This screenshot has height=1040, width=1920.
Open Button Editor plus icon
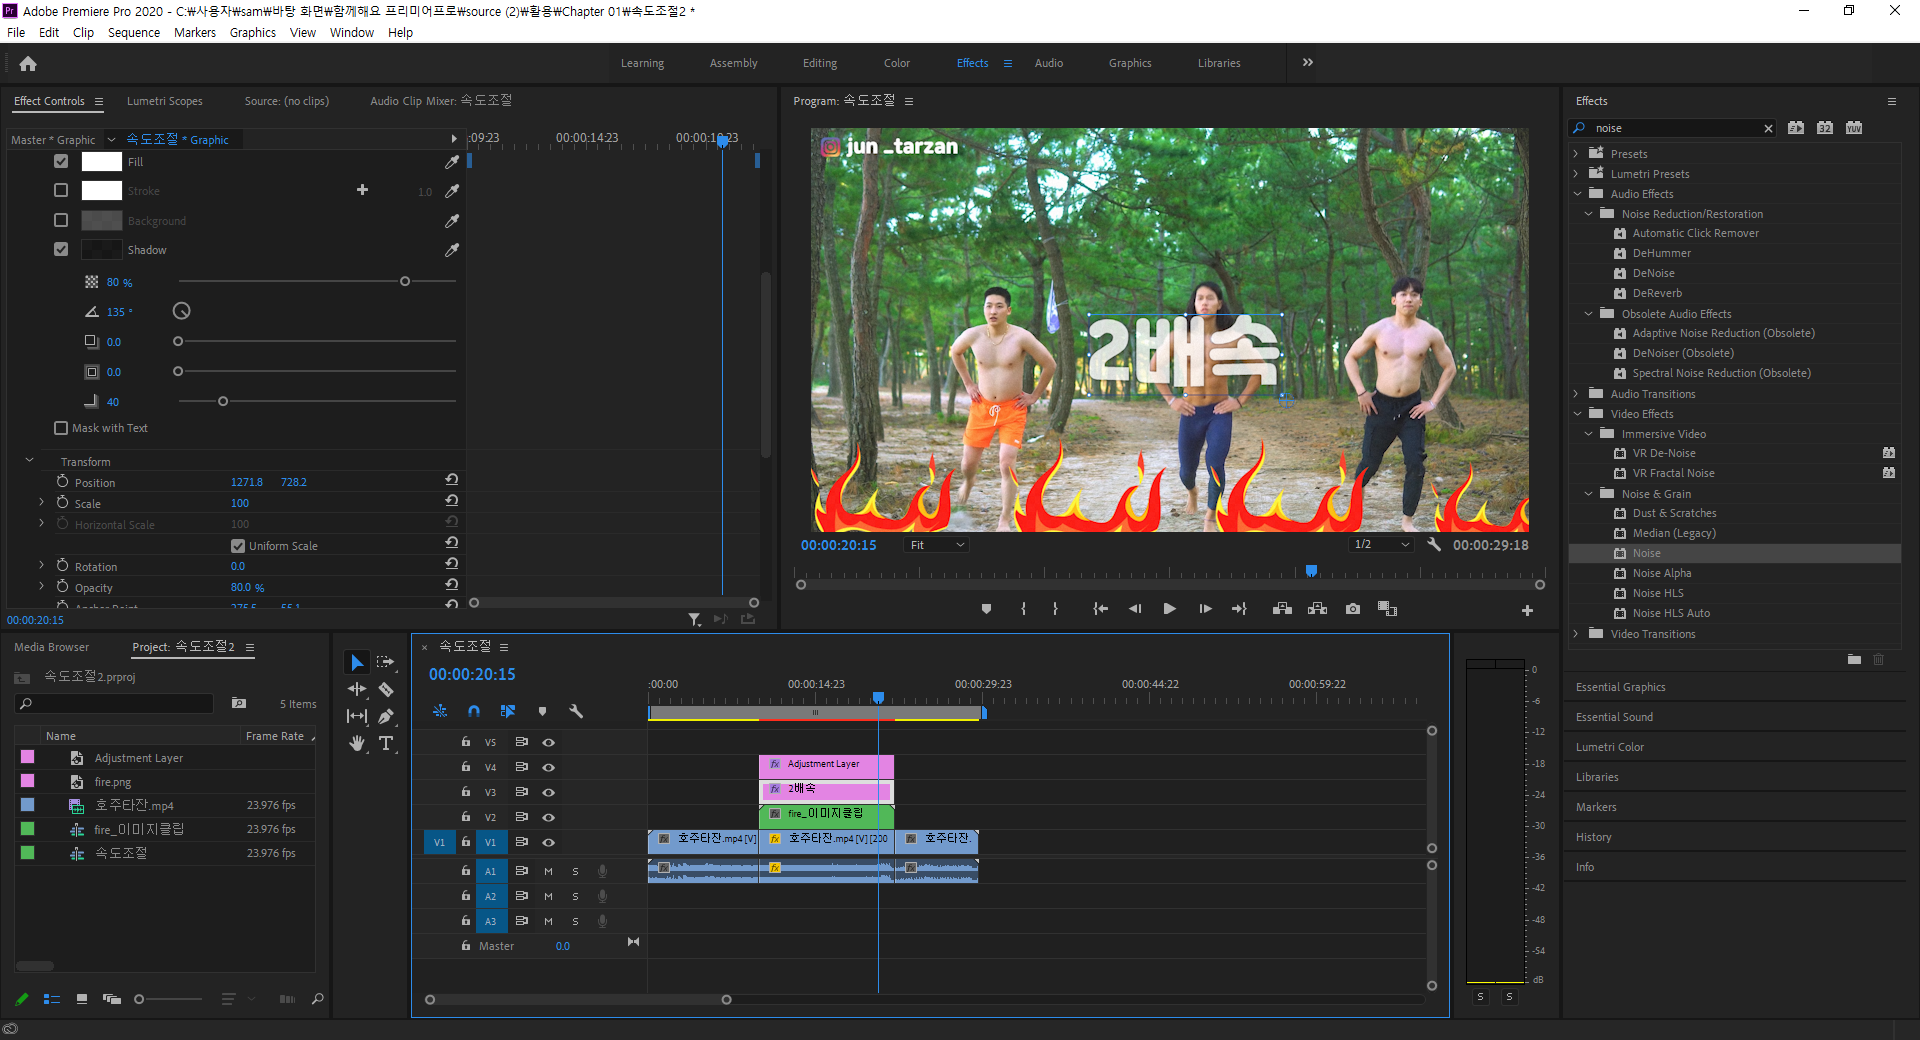click(1527, 610)
